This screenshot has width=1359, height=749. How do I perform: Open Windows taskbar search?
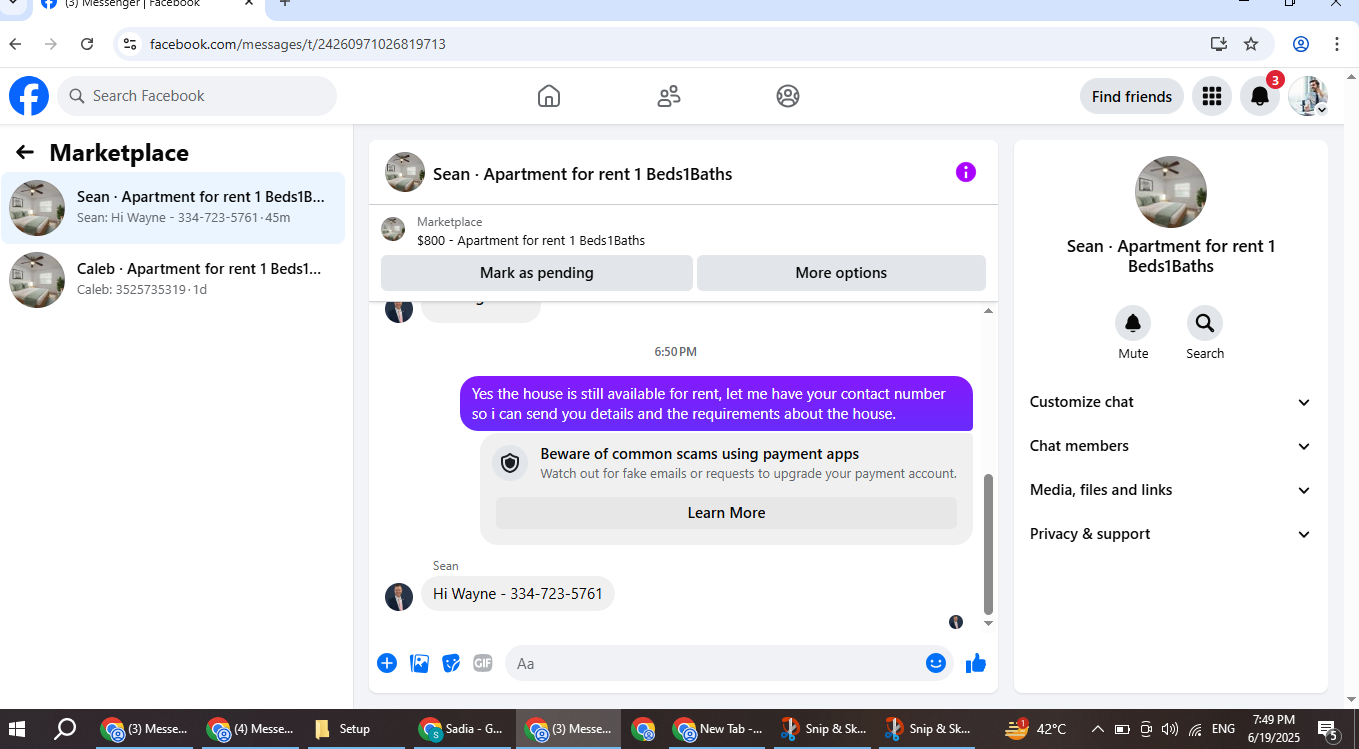65,729
